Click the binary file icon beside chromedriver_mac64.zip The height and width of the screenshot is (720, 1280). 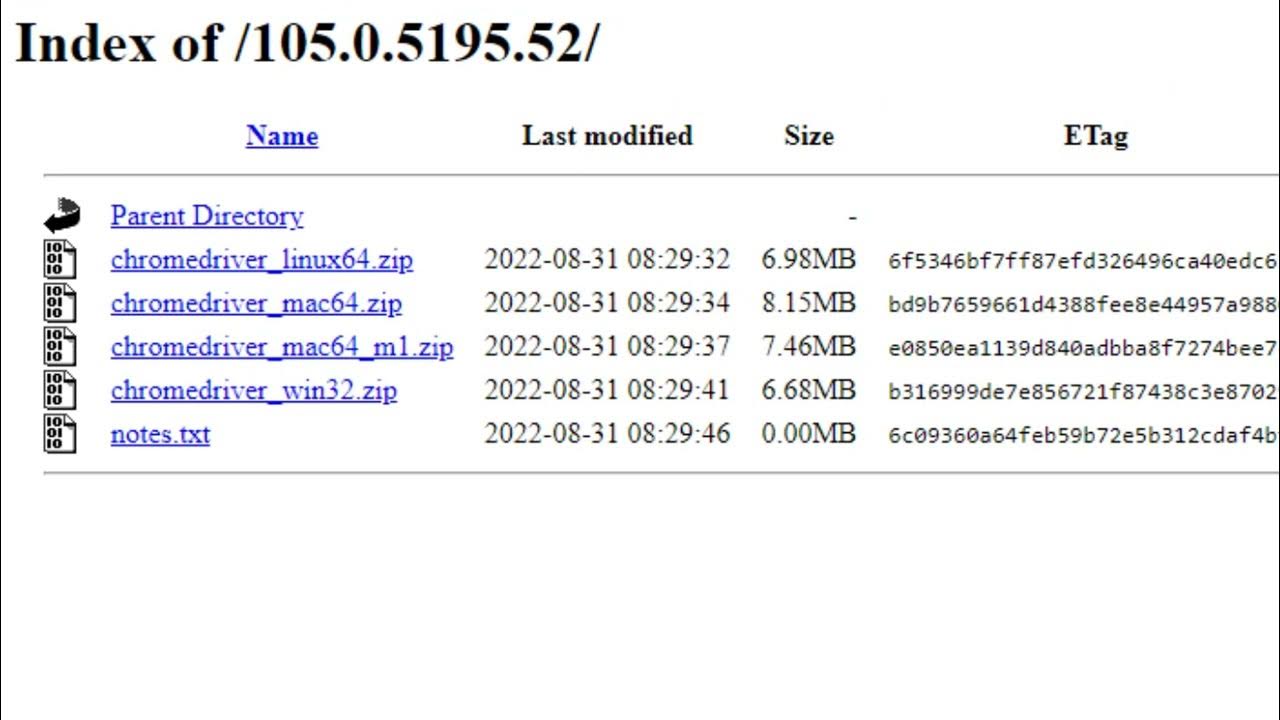point(60,303)
